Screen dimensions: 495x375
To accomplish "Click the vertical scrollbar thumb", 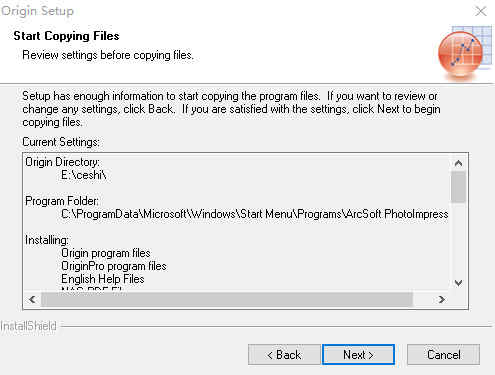I will pyautogui.click(x=458, y=187).
